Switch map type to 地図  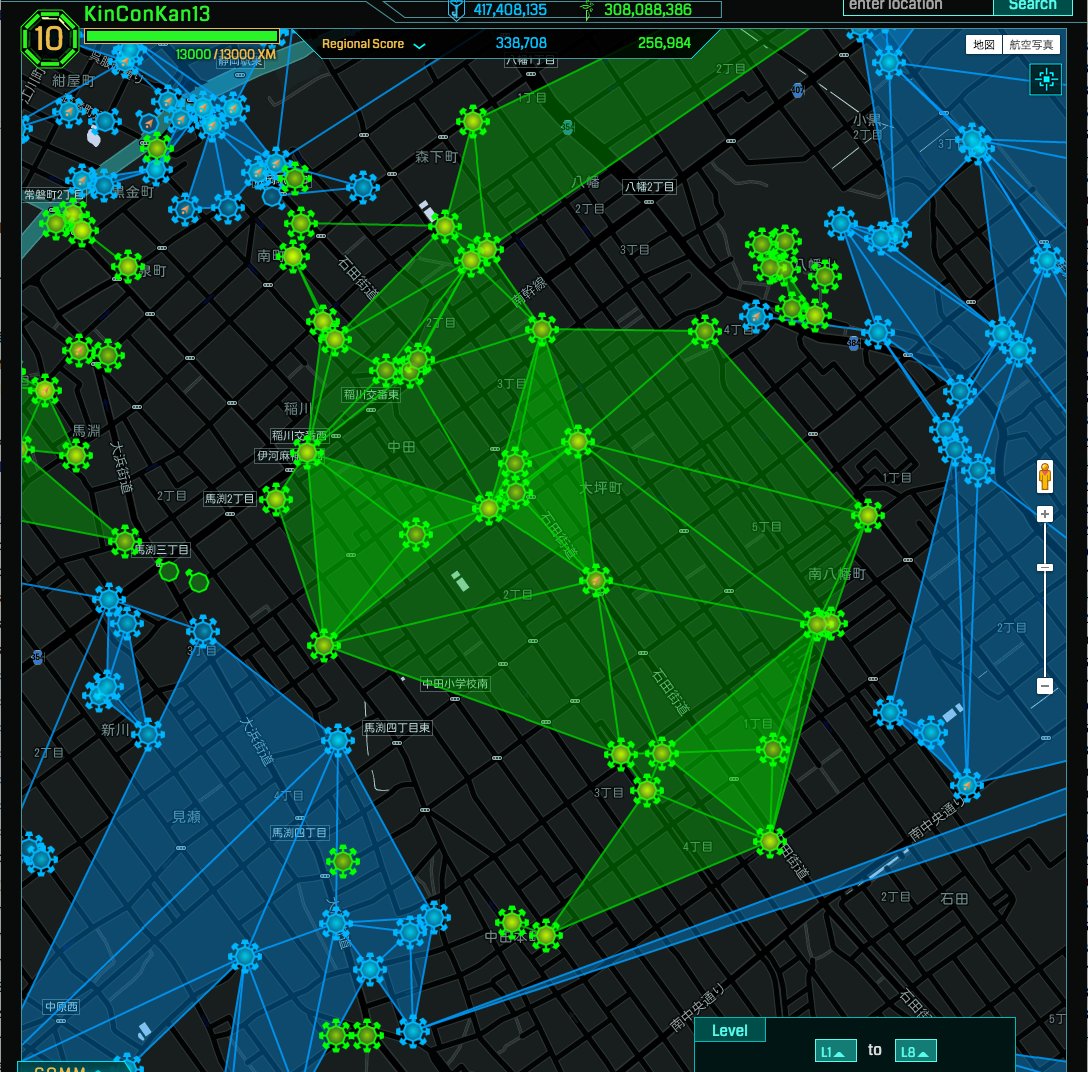(x=983, y=45)
